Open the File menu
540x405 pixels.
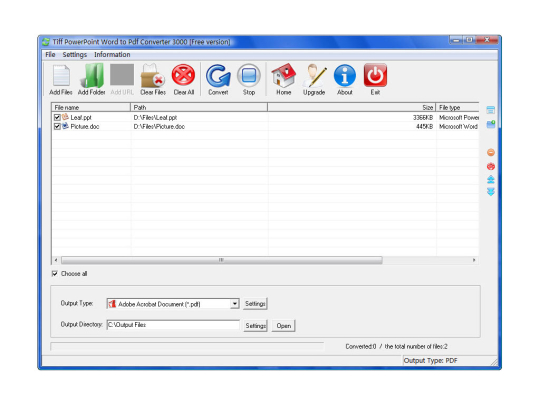click(50, 54)
